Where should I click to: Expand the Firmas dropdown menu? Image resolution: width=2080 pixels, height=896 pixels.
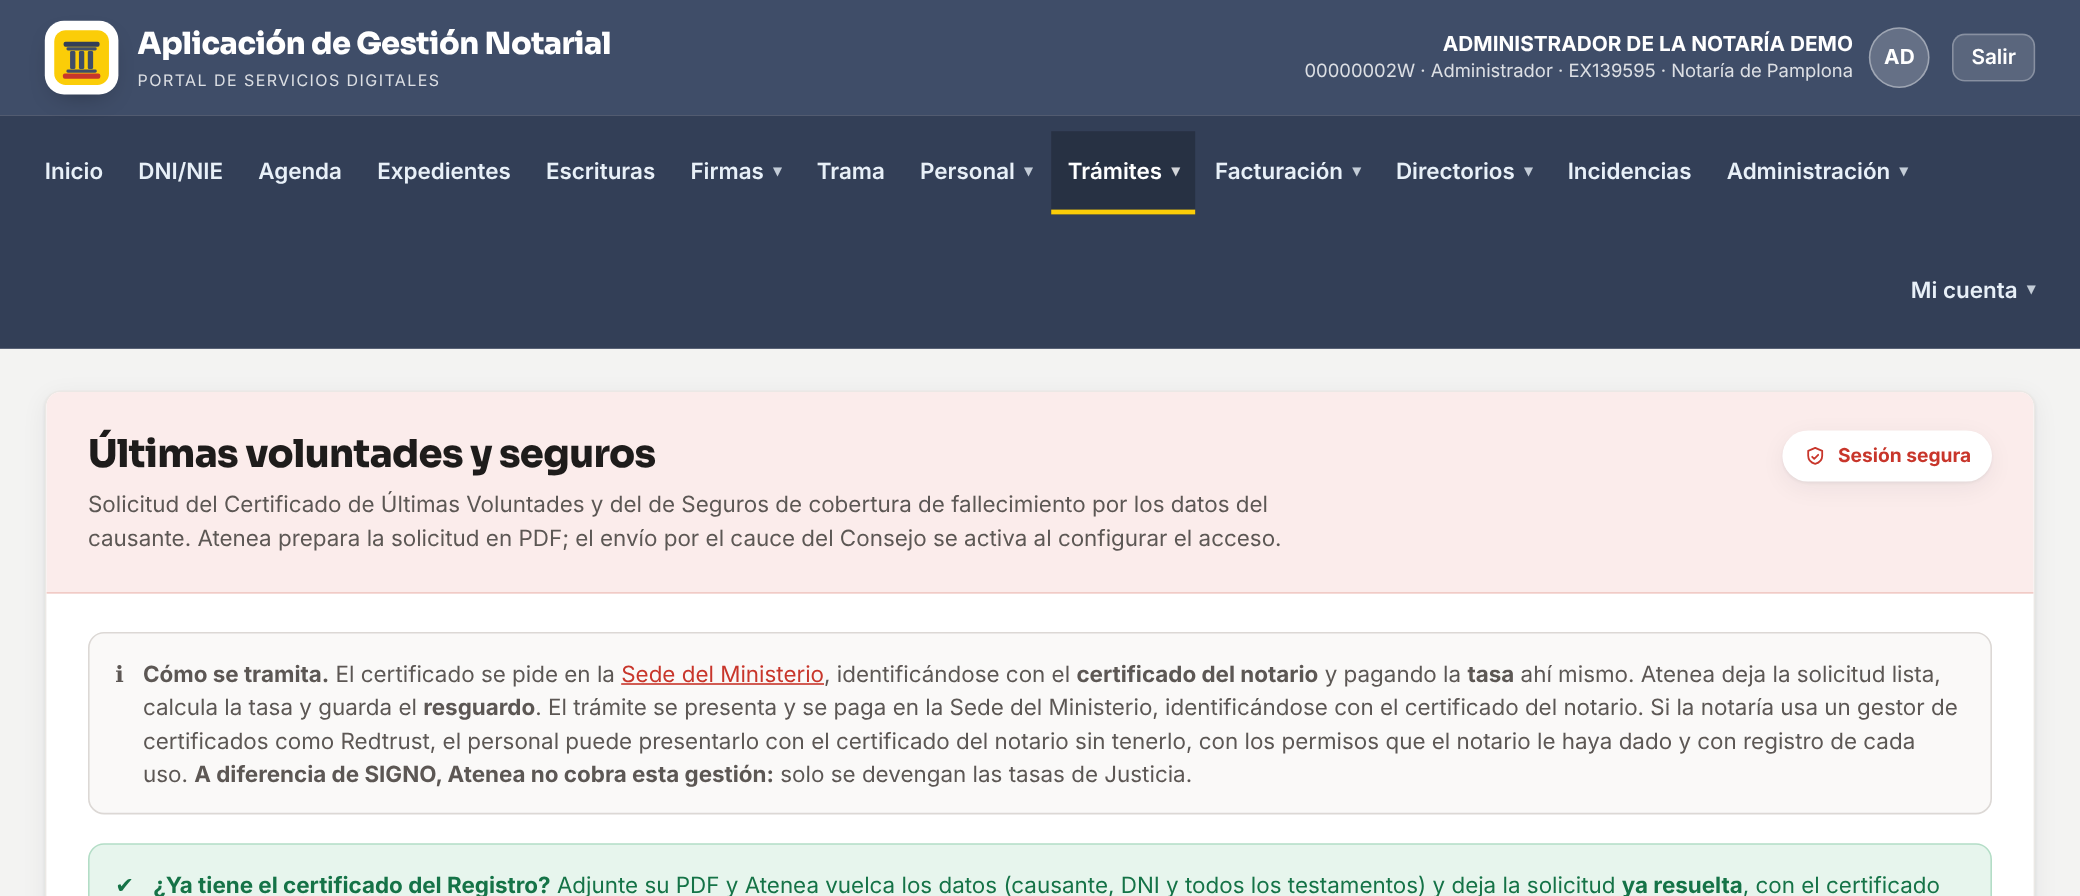[x=736, y=171]
